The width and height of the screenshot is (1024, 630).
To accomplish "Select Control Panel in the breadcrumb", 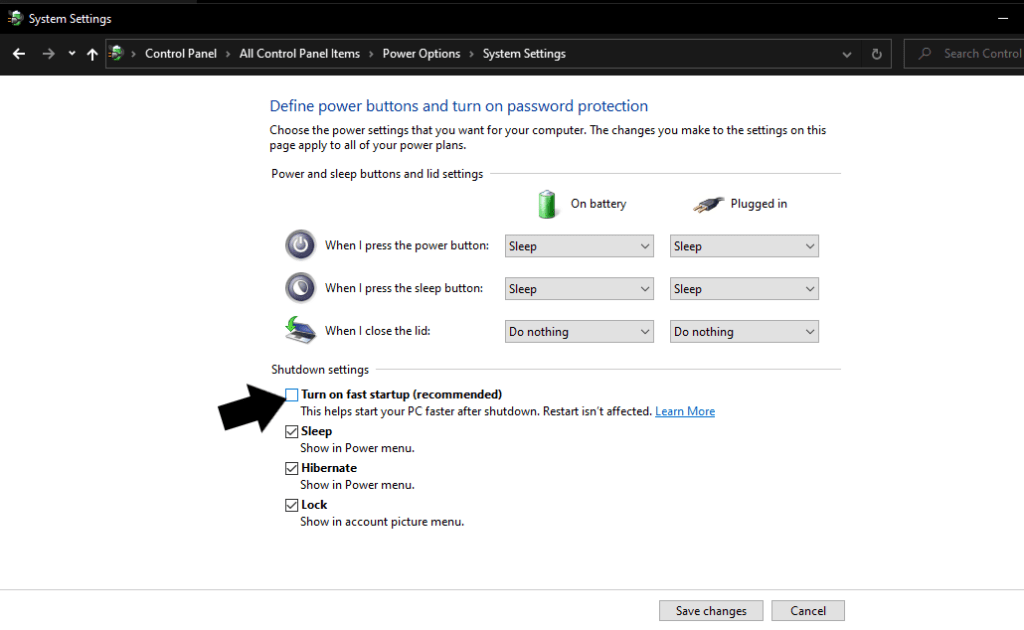I will click(x=180, y=53).
